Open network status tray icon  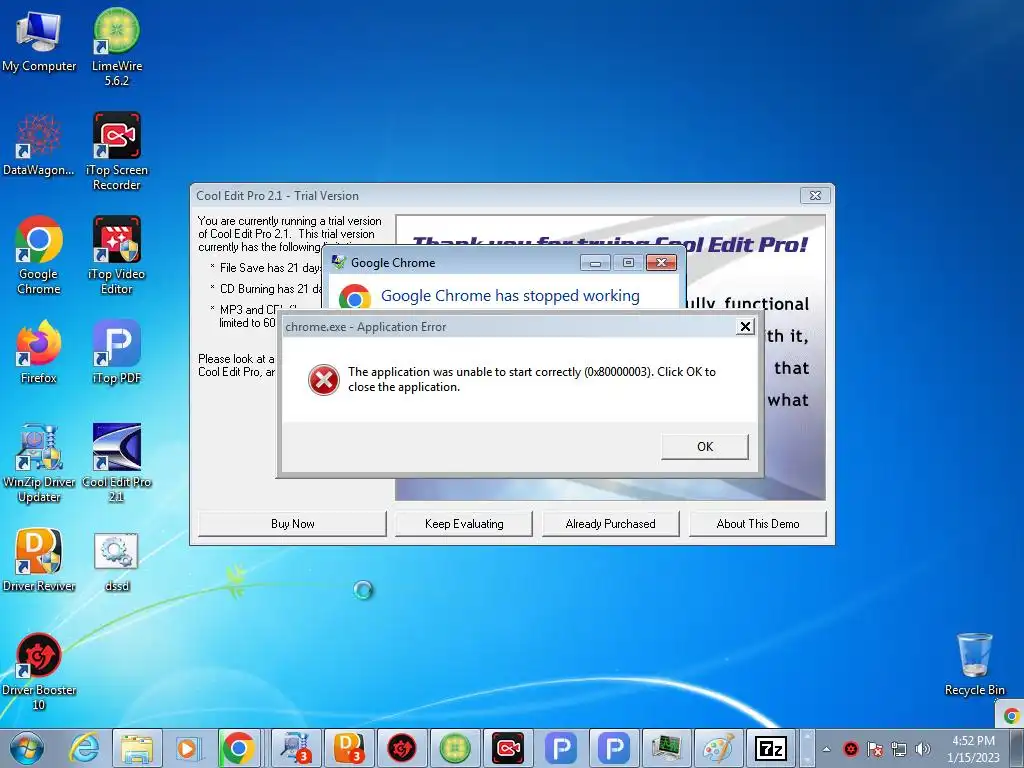(899, 750)
